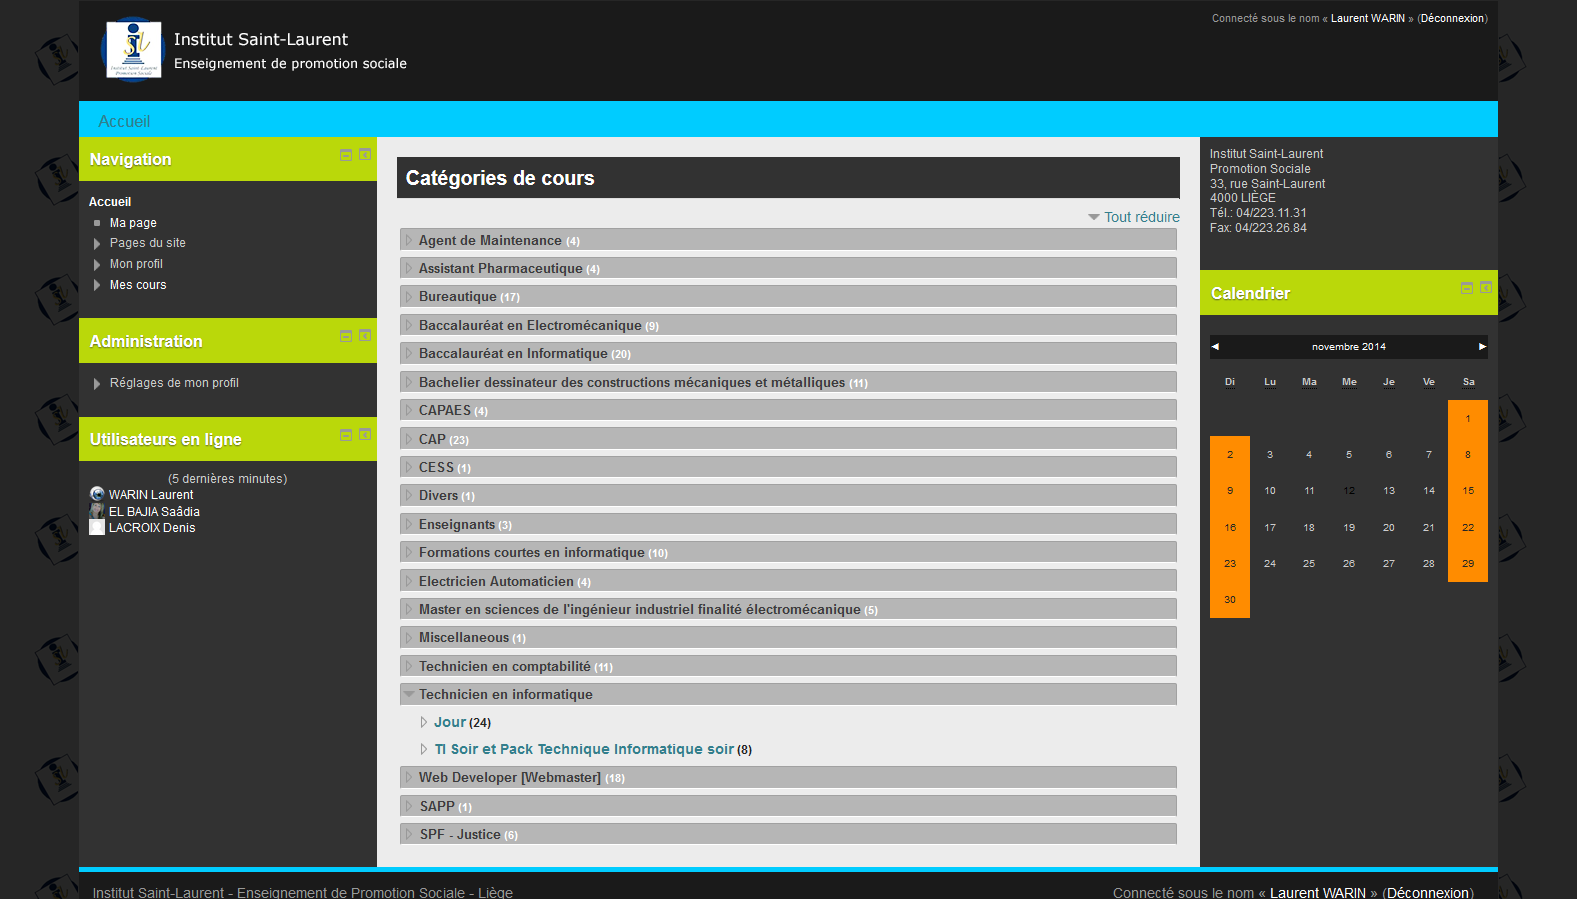1577x899 pixels.
Task: Open EL BAJIA Saâdia user link
Action: 154,512
